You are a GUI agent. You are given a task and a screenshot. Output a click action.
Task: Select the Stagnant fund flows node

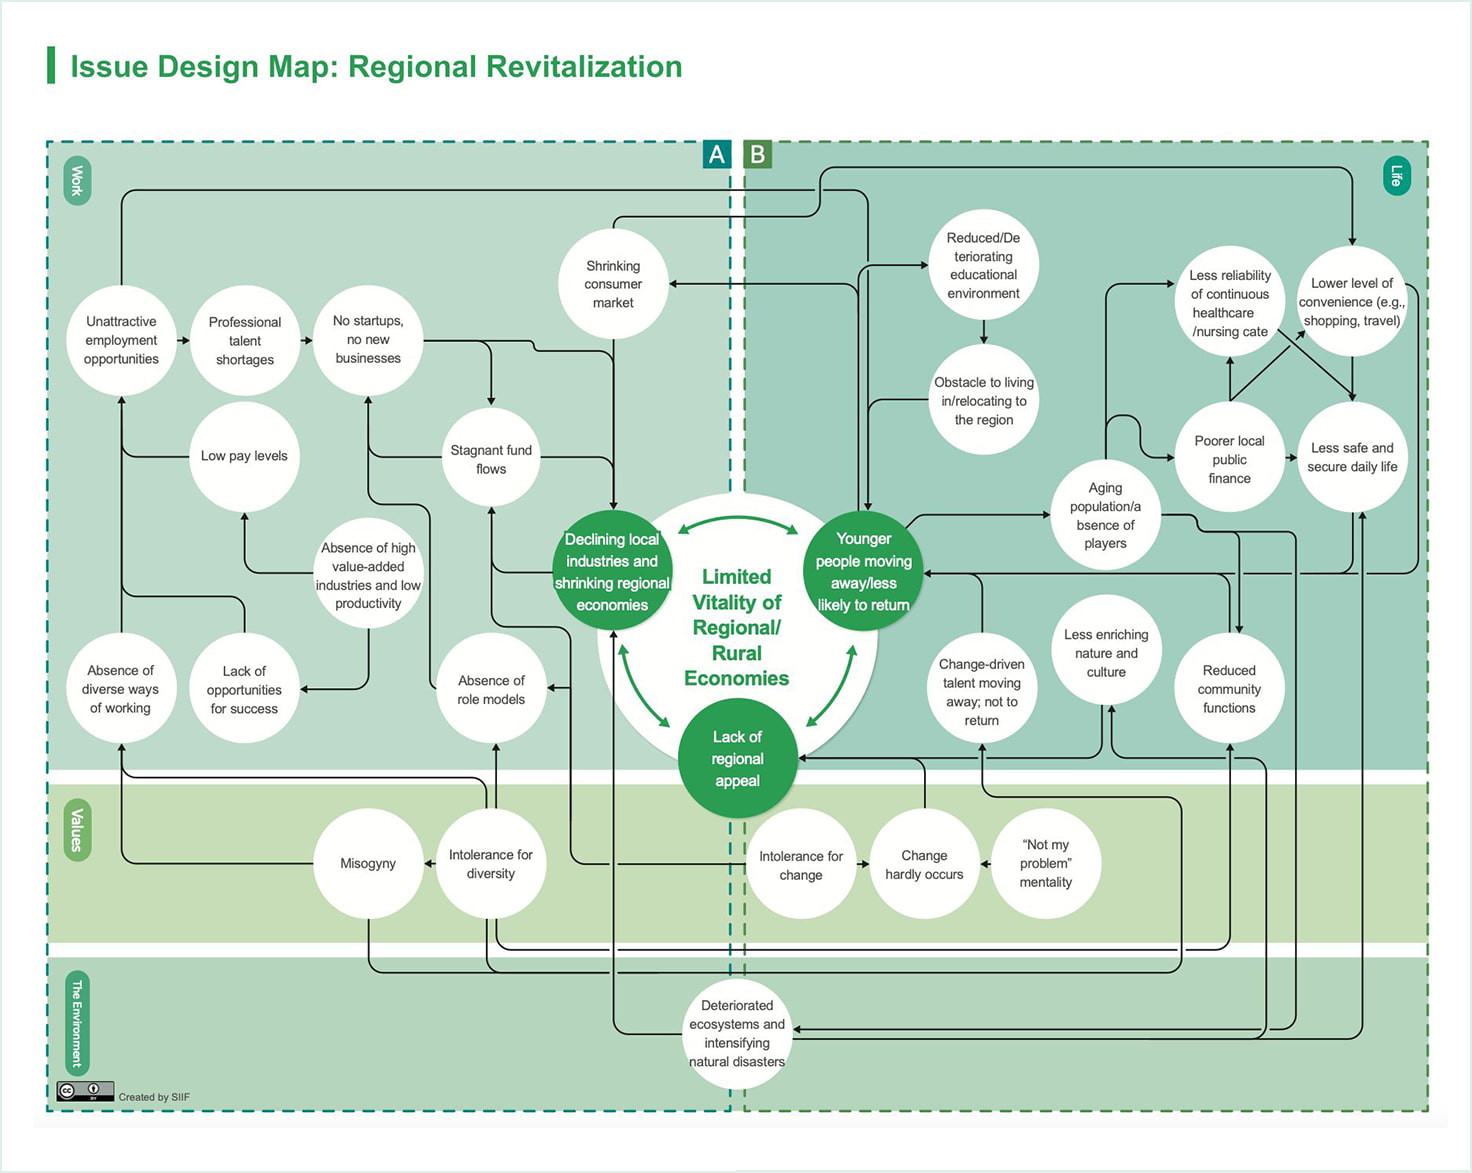(491, 460)
